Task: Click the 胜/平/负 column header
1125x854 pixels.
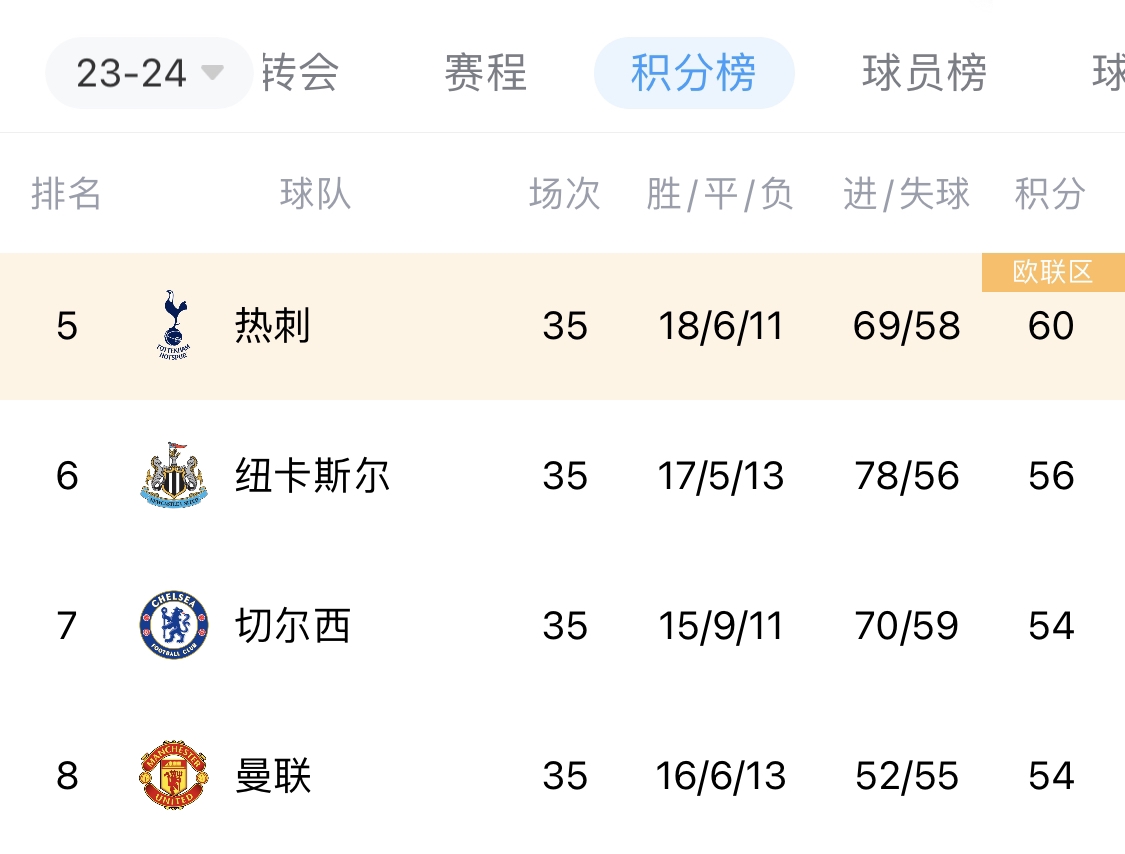Action: coord(720,193)
